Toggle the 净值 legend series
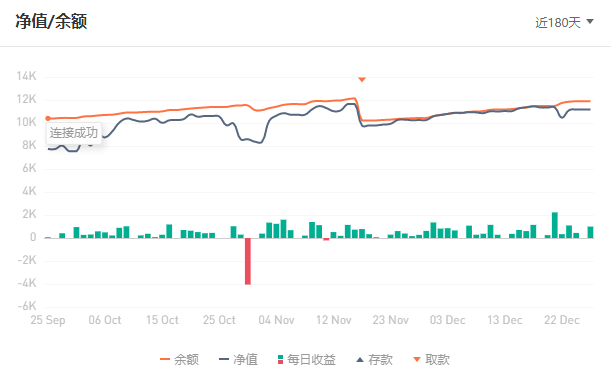This screenshot has width=611, height=376. (x=238, y=359)
